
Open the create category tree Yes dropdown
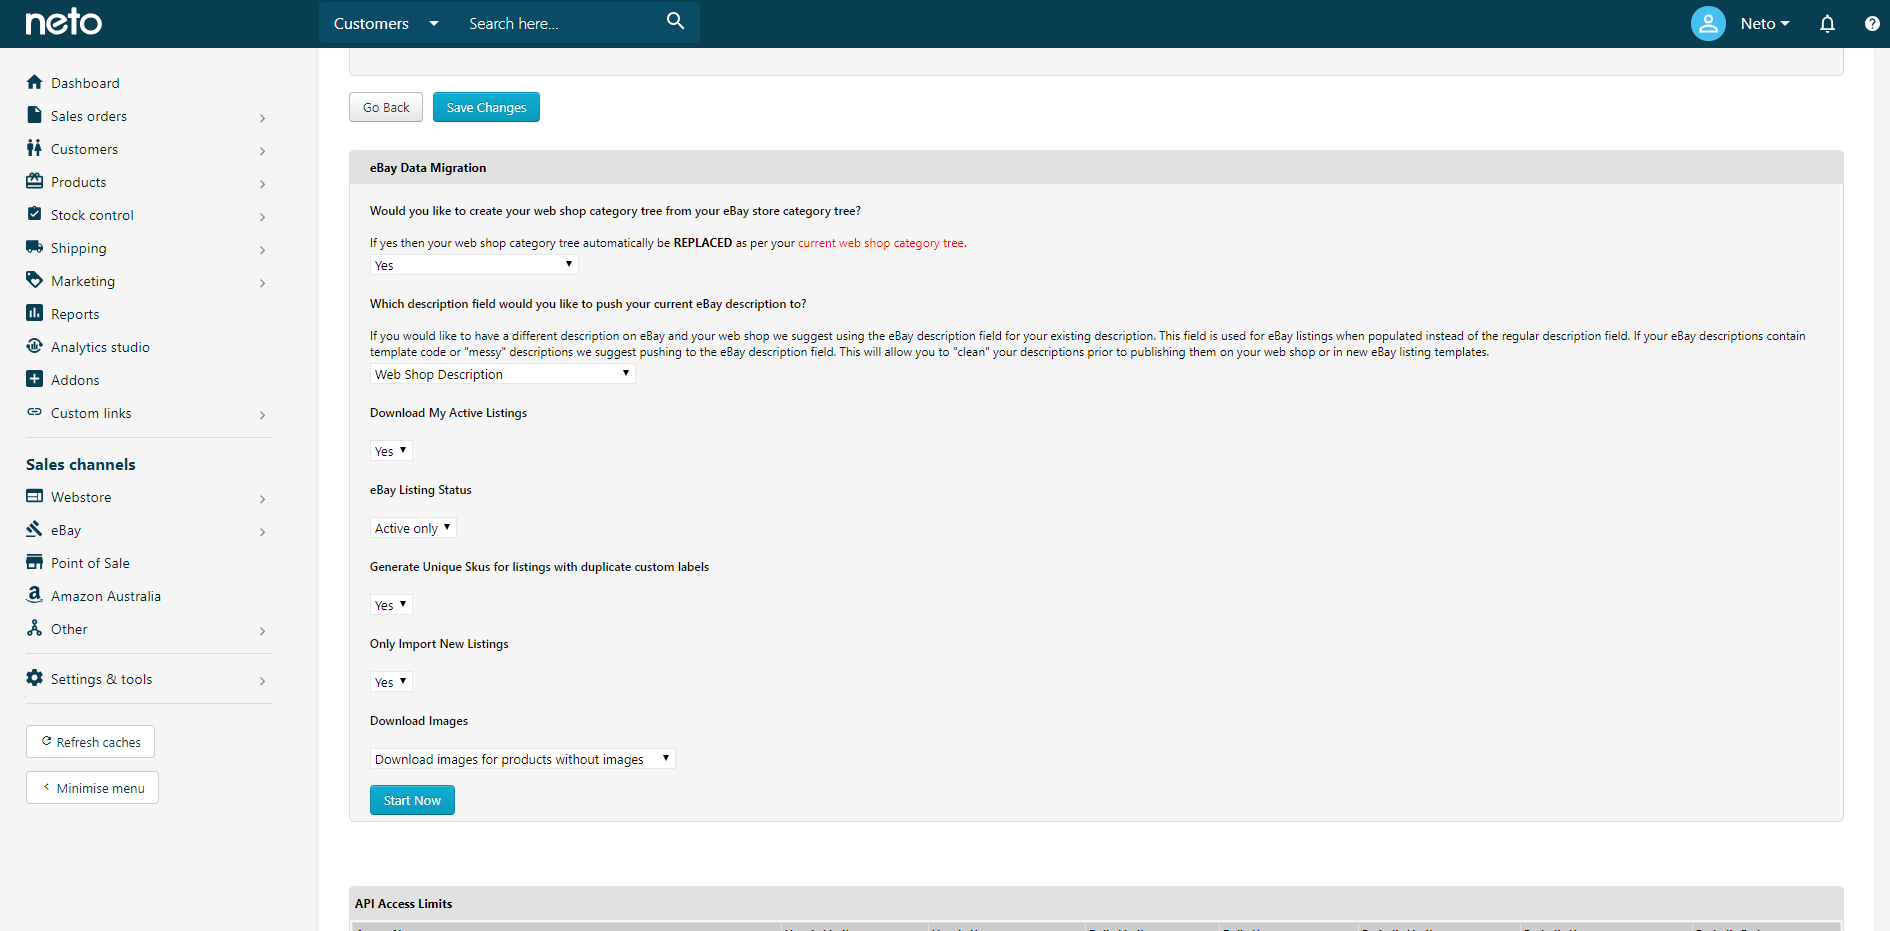point(474,265)
